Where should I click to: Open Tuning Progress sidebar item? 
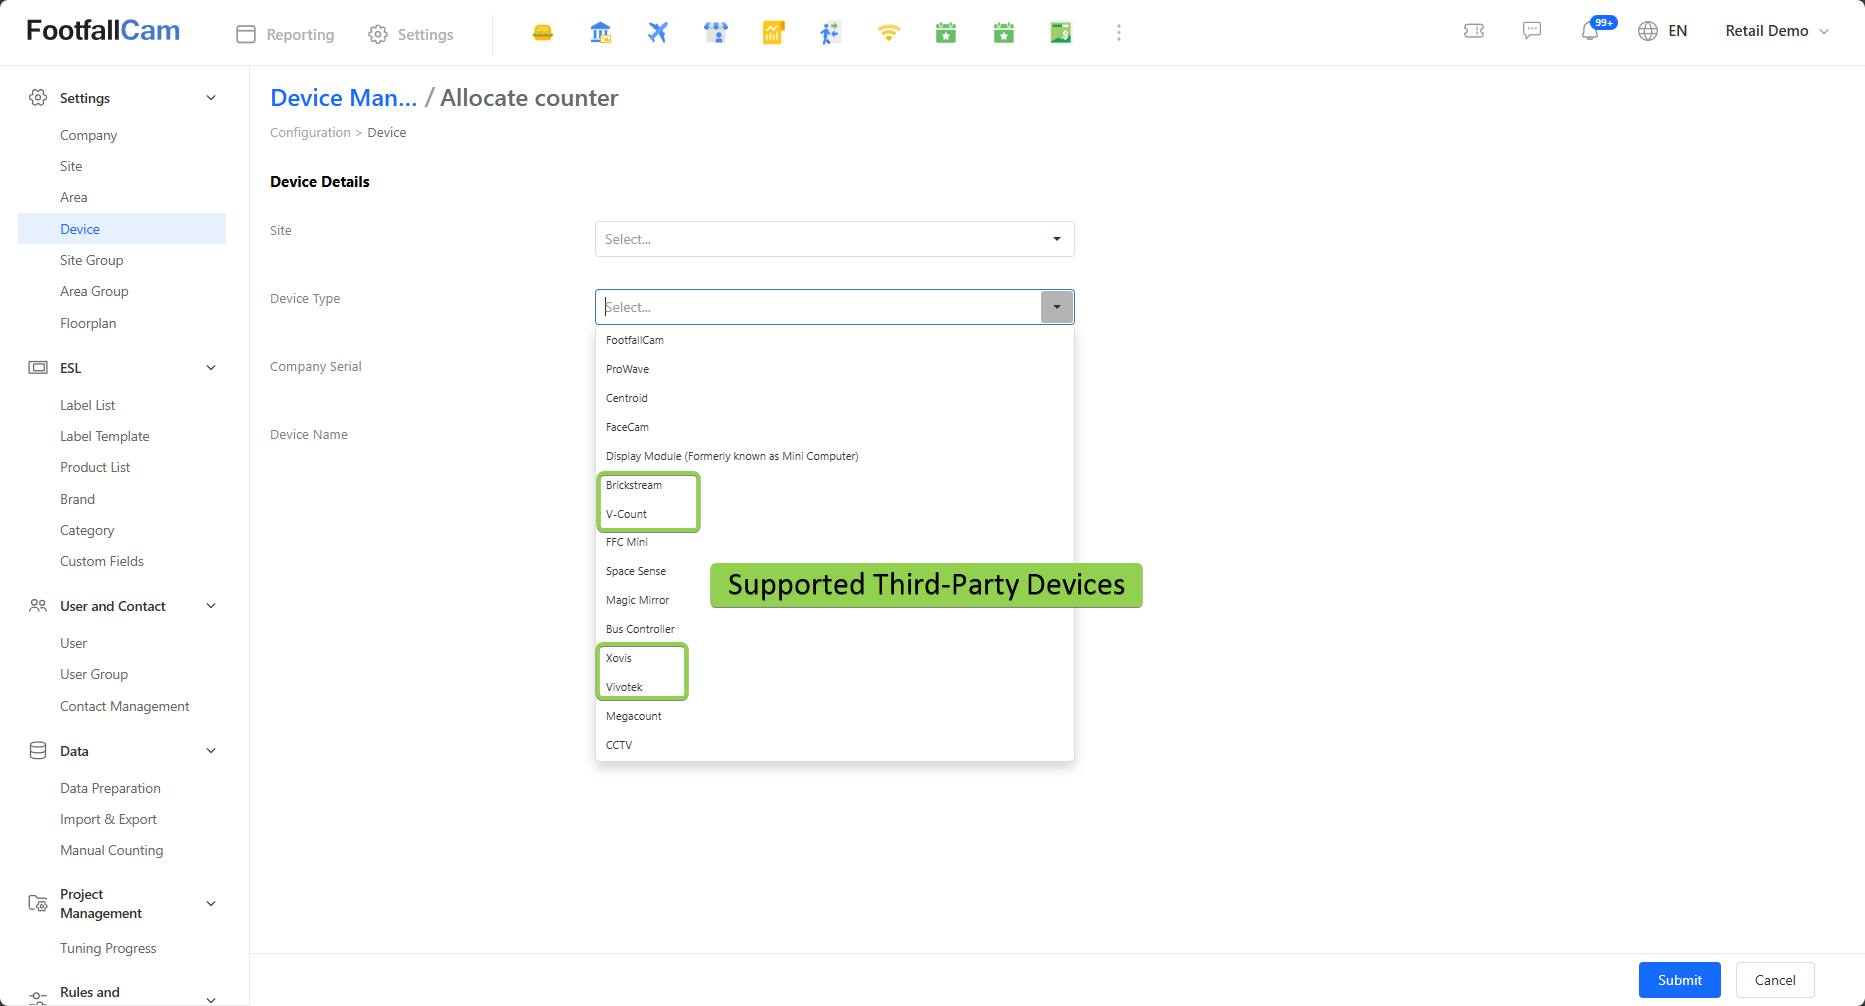click(108, 948)
